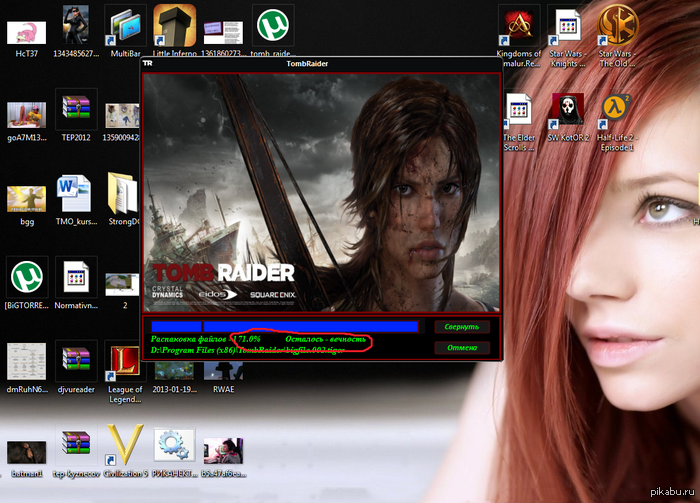This screenshot has width=700, height=503.
Task: Open the djvureader archive icon
Action: pos(76,361)
